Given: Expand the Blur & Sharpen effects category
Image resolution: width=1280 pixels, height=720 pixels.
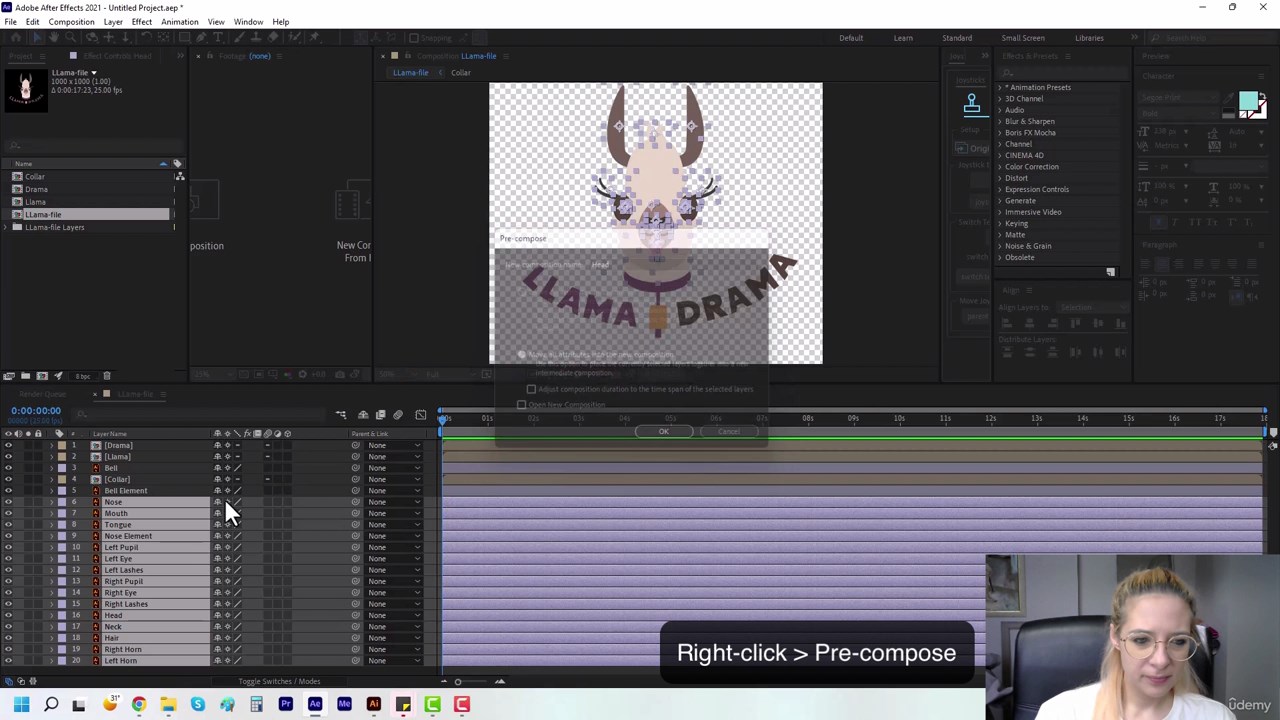Looking at the screenshot, I should 1000,121.
